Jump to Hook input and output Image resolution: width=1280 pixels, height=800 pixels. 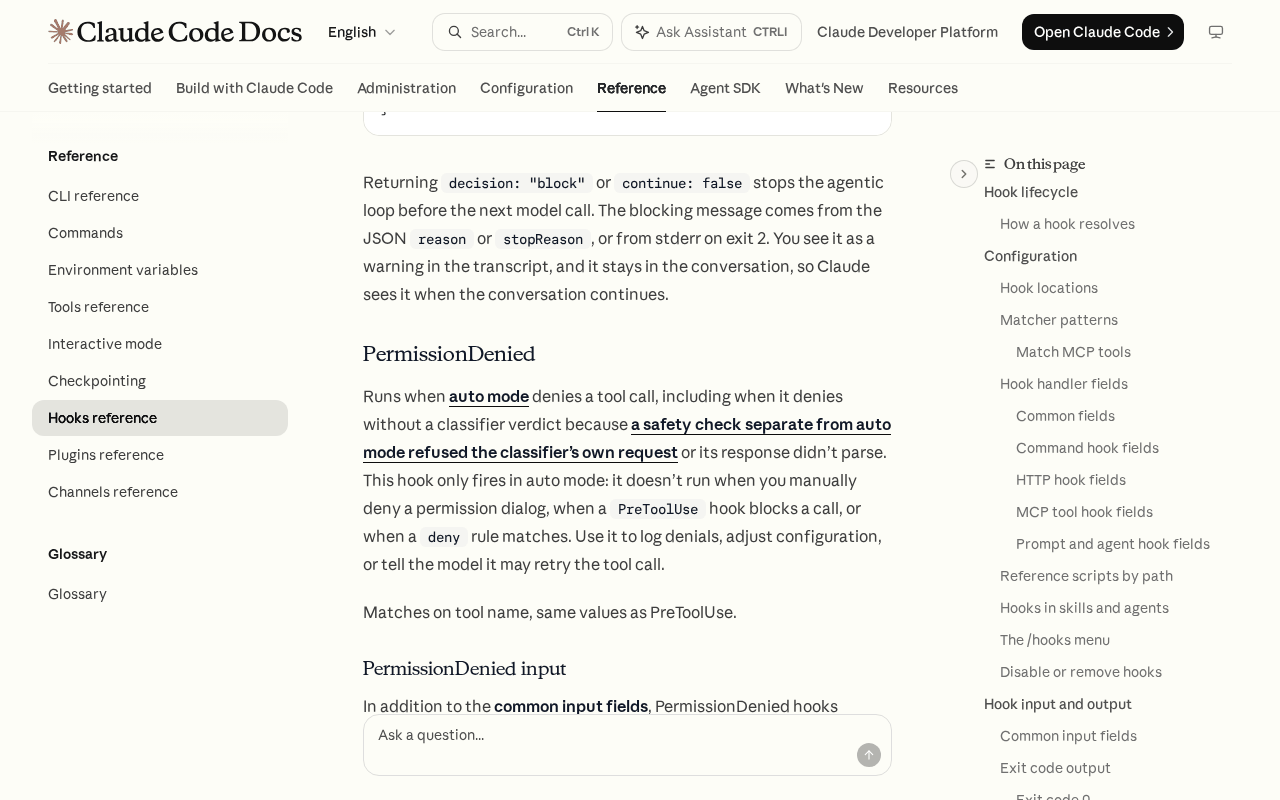1058,704
